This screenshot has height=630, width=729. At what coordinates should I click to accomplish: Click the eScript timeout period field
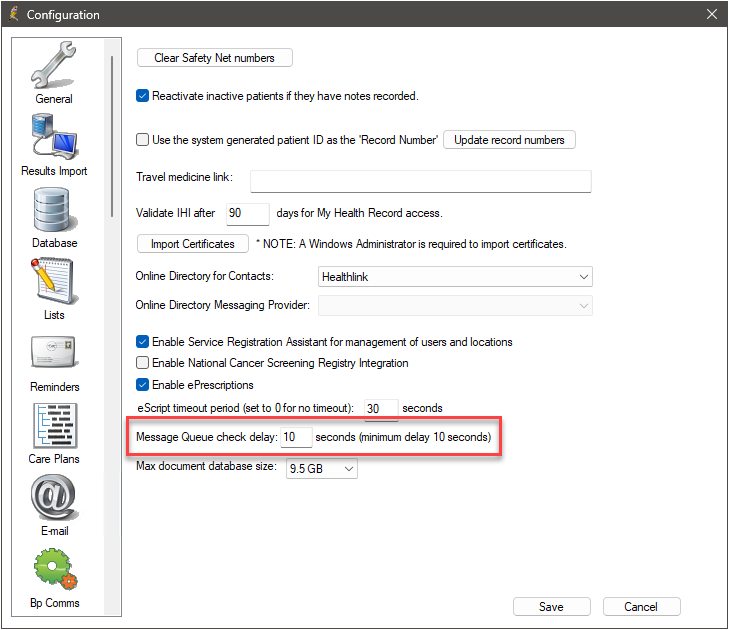(x=381, y=409)
